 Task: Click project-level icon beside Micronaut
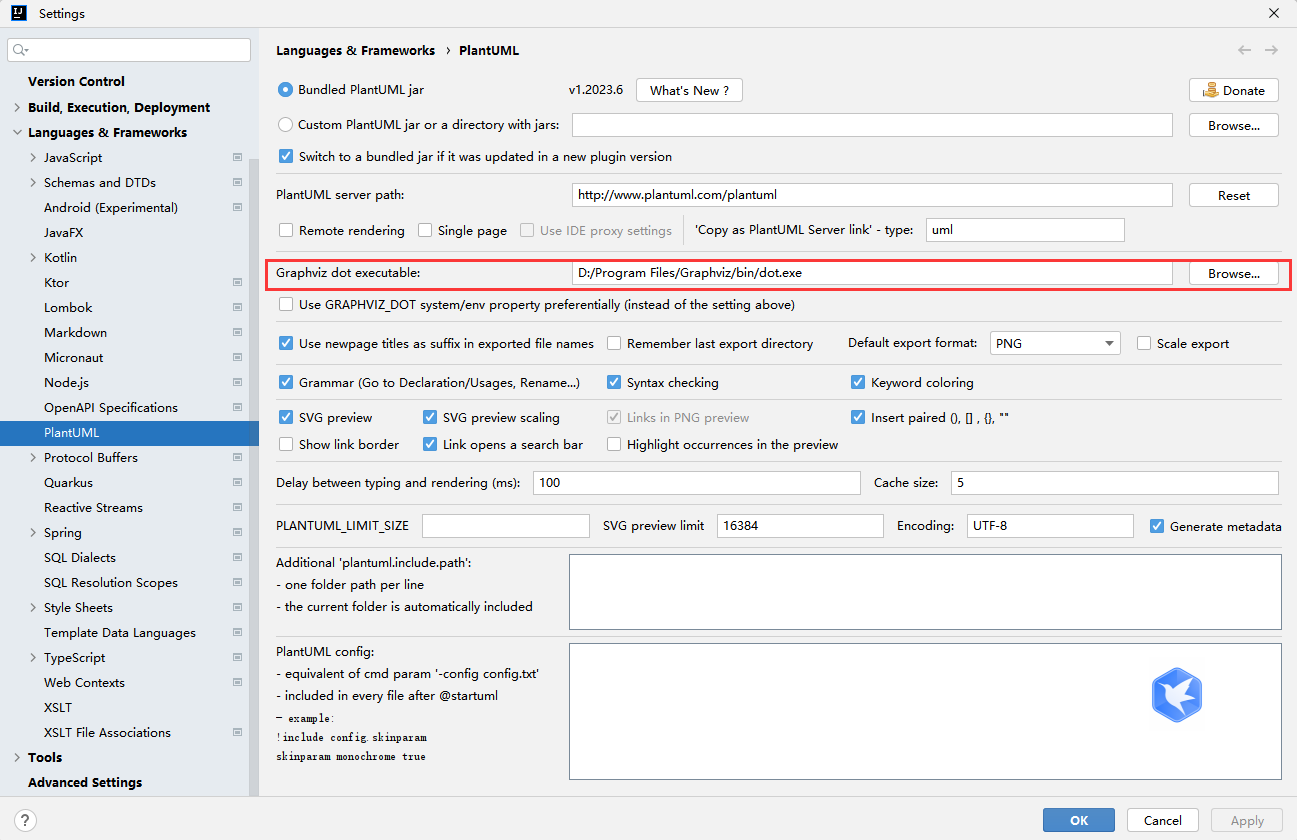point(237,358)
